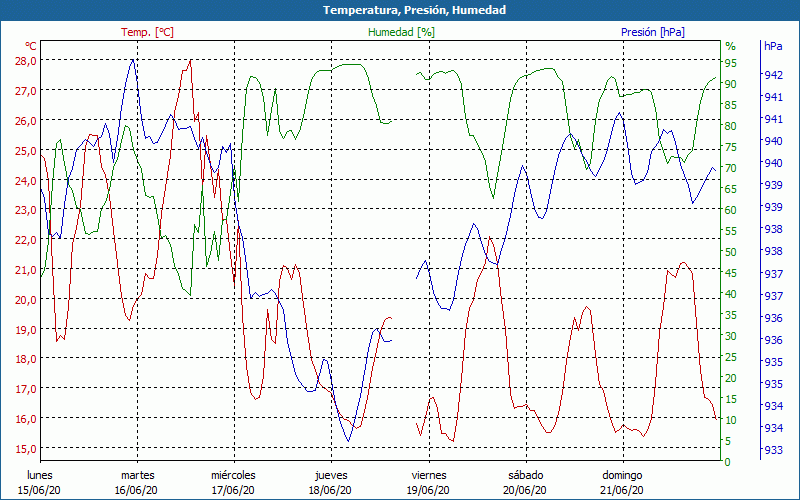Click the '%' unit label on humidity axis
The height and width of the screenshot is (500, 800).
(x=731, y=46)
